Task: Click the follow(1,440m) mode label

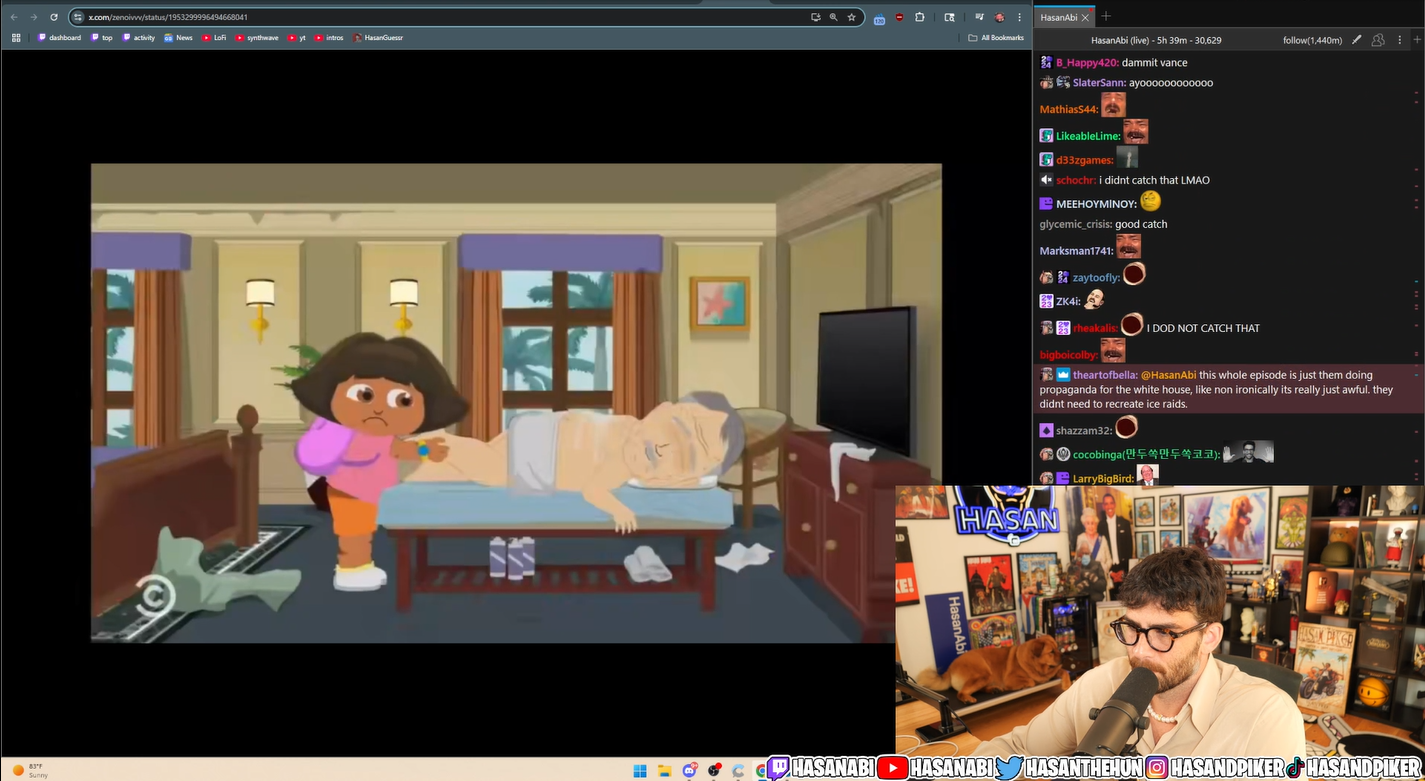Action: [1312, 40]
